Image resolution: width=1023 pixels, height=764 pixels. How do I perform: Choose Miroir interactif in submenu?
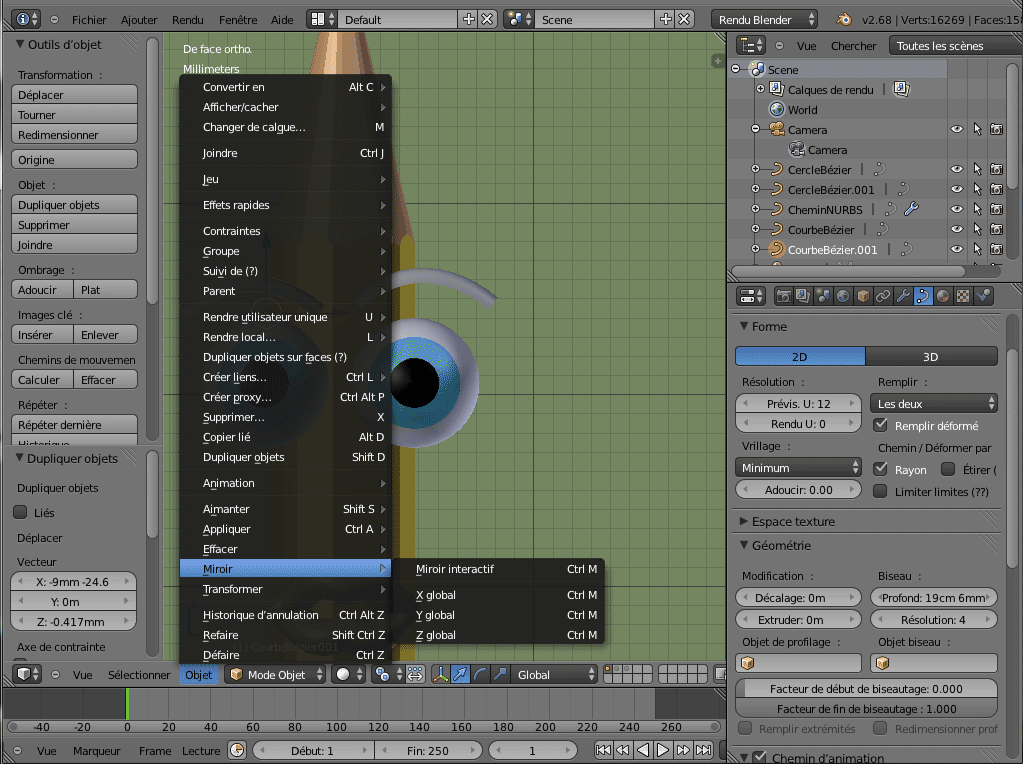click(x=498, y=568)
